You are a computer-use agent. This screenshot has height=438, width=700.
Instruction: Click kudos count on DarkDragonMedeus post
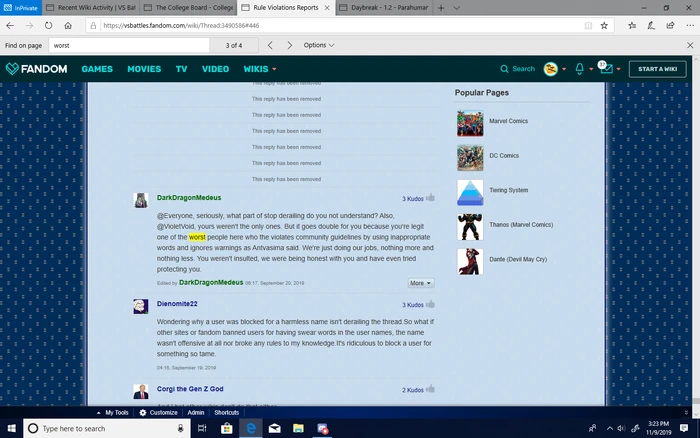pyautogui.click(x=412, y=199)
